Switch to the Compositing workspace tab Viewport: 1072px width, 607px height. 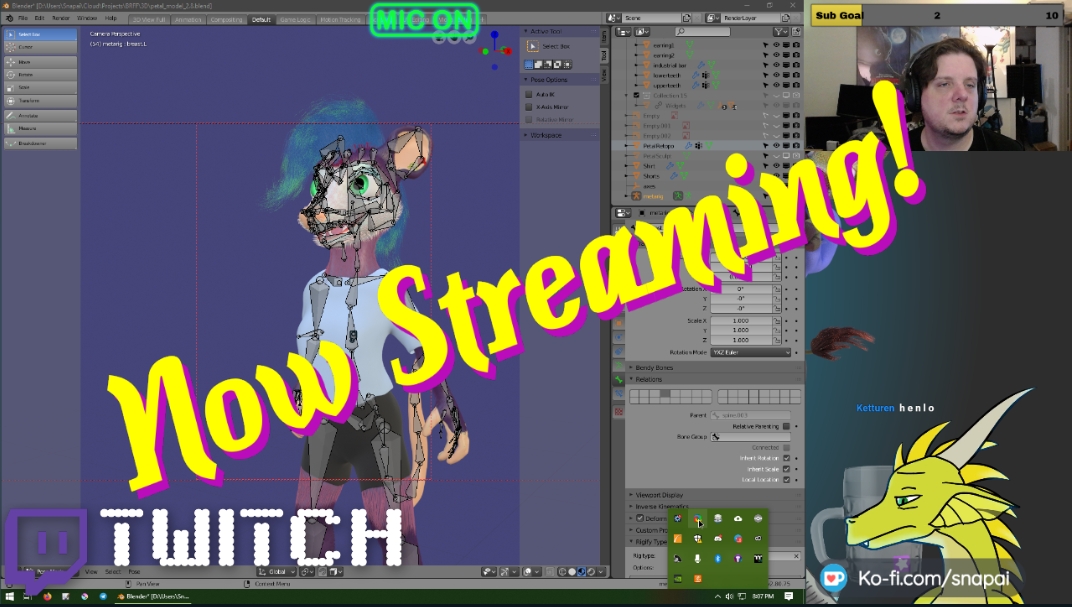[226, 20]
